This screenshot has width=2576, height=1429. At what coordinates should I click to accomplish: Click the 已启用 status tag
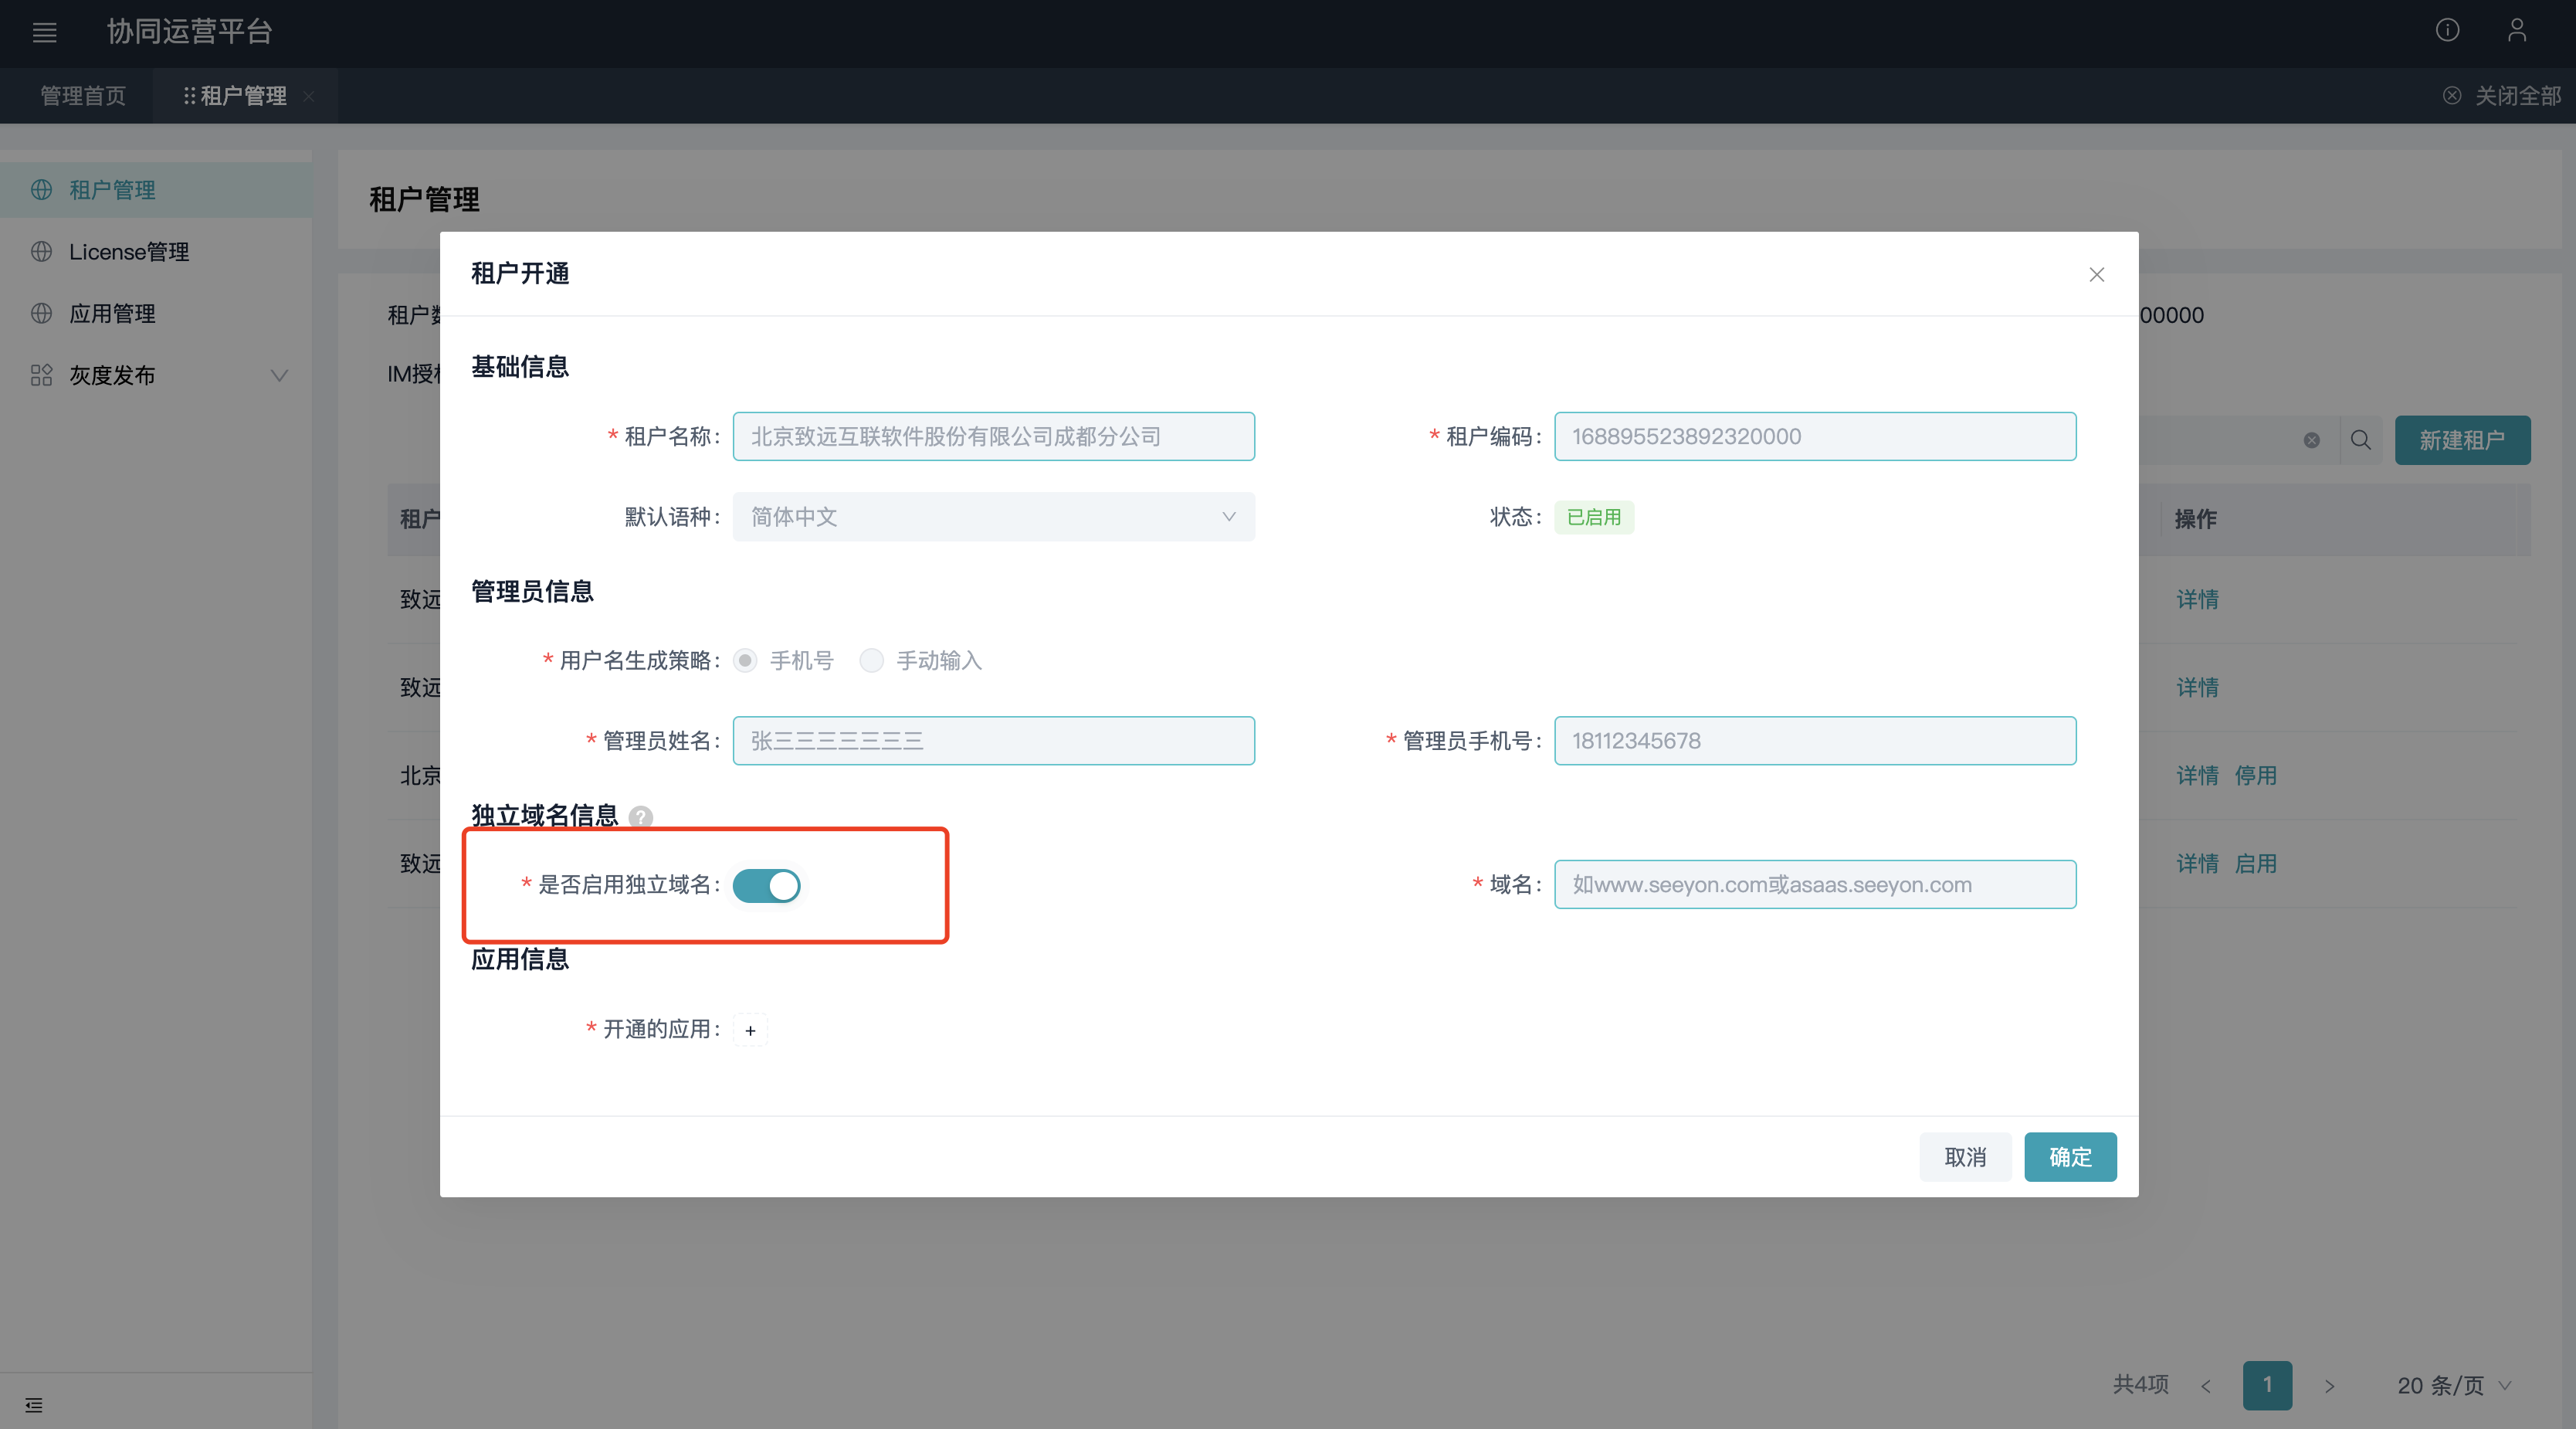pyautogui.click(x=1593, y=518)
